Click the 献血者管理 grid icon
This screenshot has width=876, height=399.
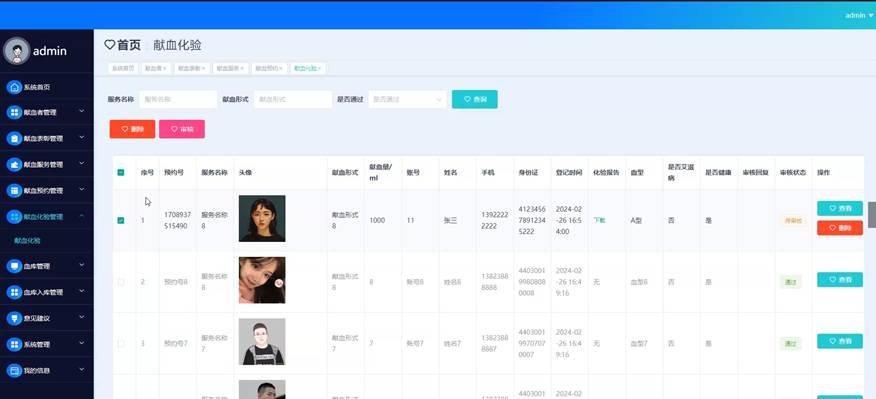click(x=14, y=112)
